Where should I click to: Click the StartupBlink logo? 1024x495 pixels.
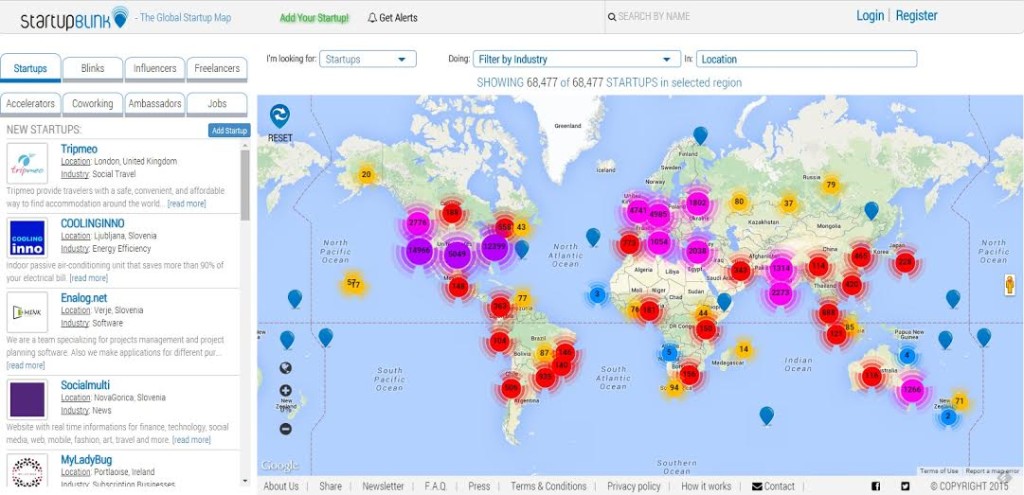[x=74, y=18]
